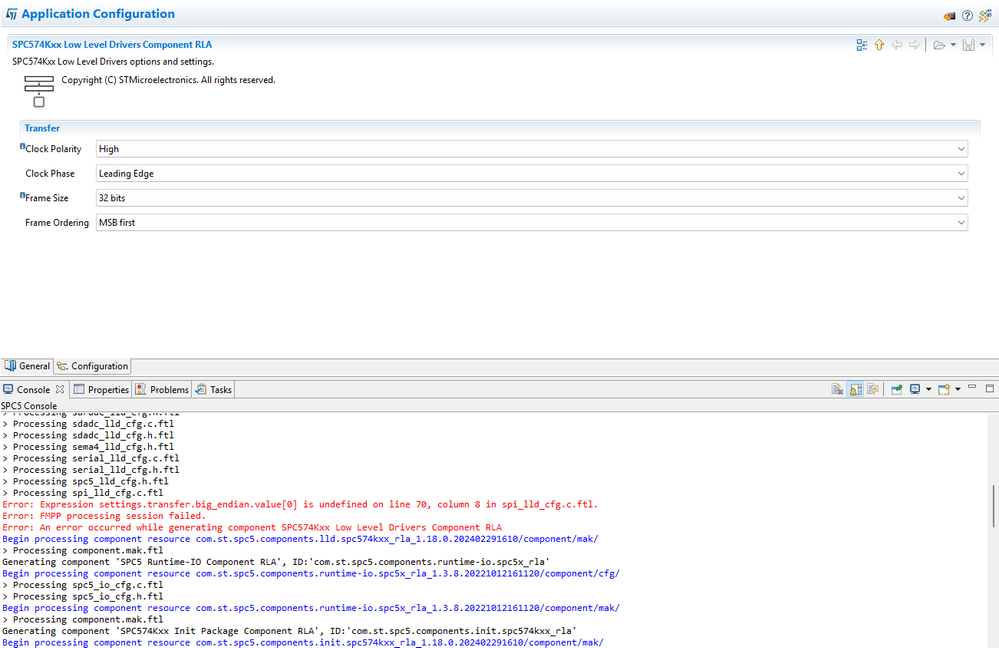Click the 'Processing serial_lld_cfg.h.ftl' console line
This screenshot has height=648, width=999.
(x=90, y=470)
